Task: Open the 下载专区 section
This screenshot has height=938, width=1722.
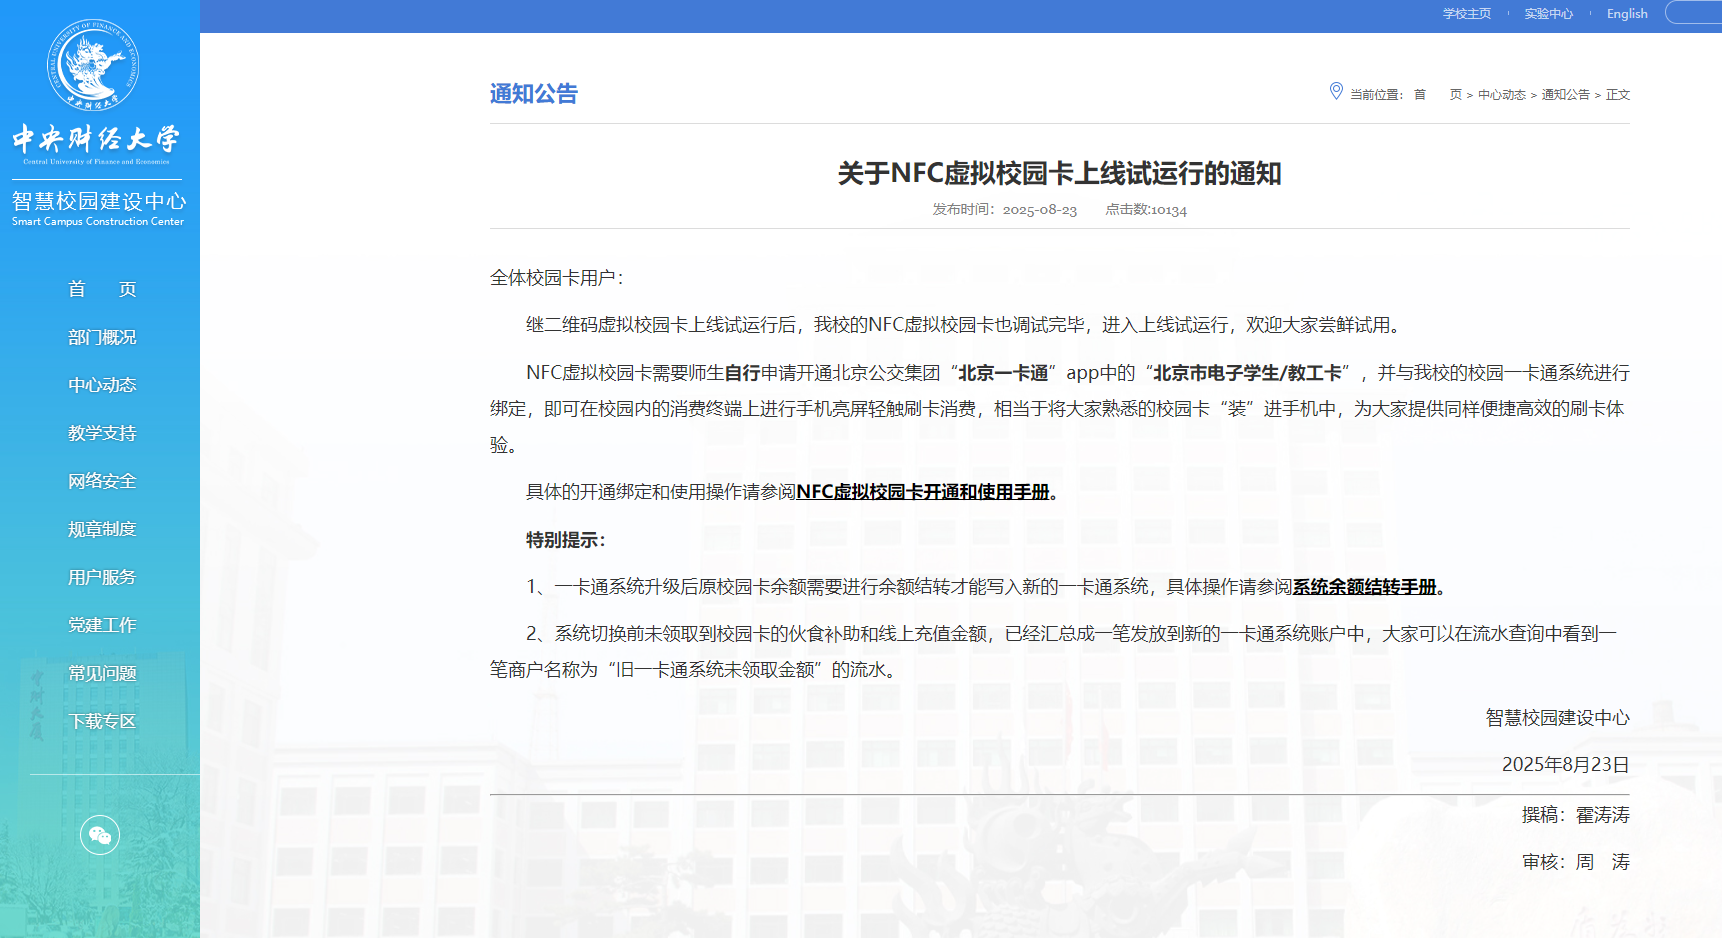Action: tap(101, 721)
